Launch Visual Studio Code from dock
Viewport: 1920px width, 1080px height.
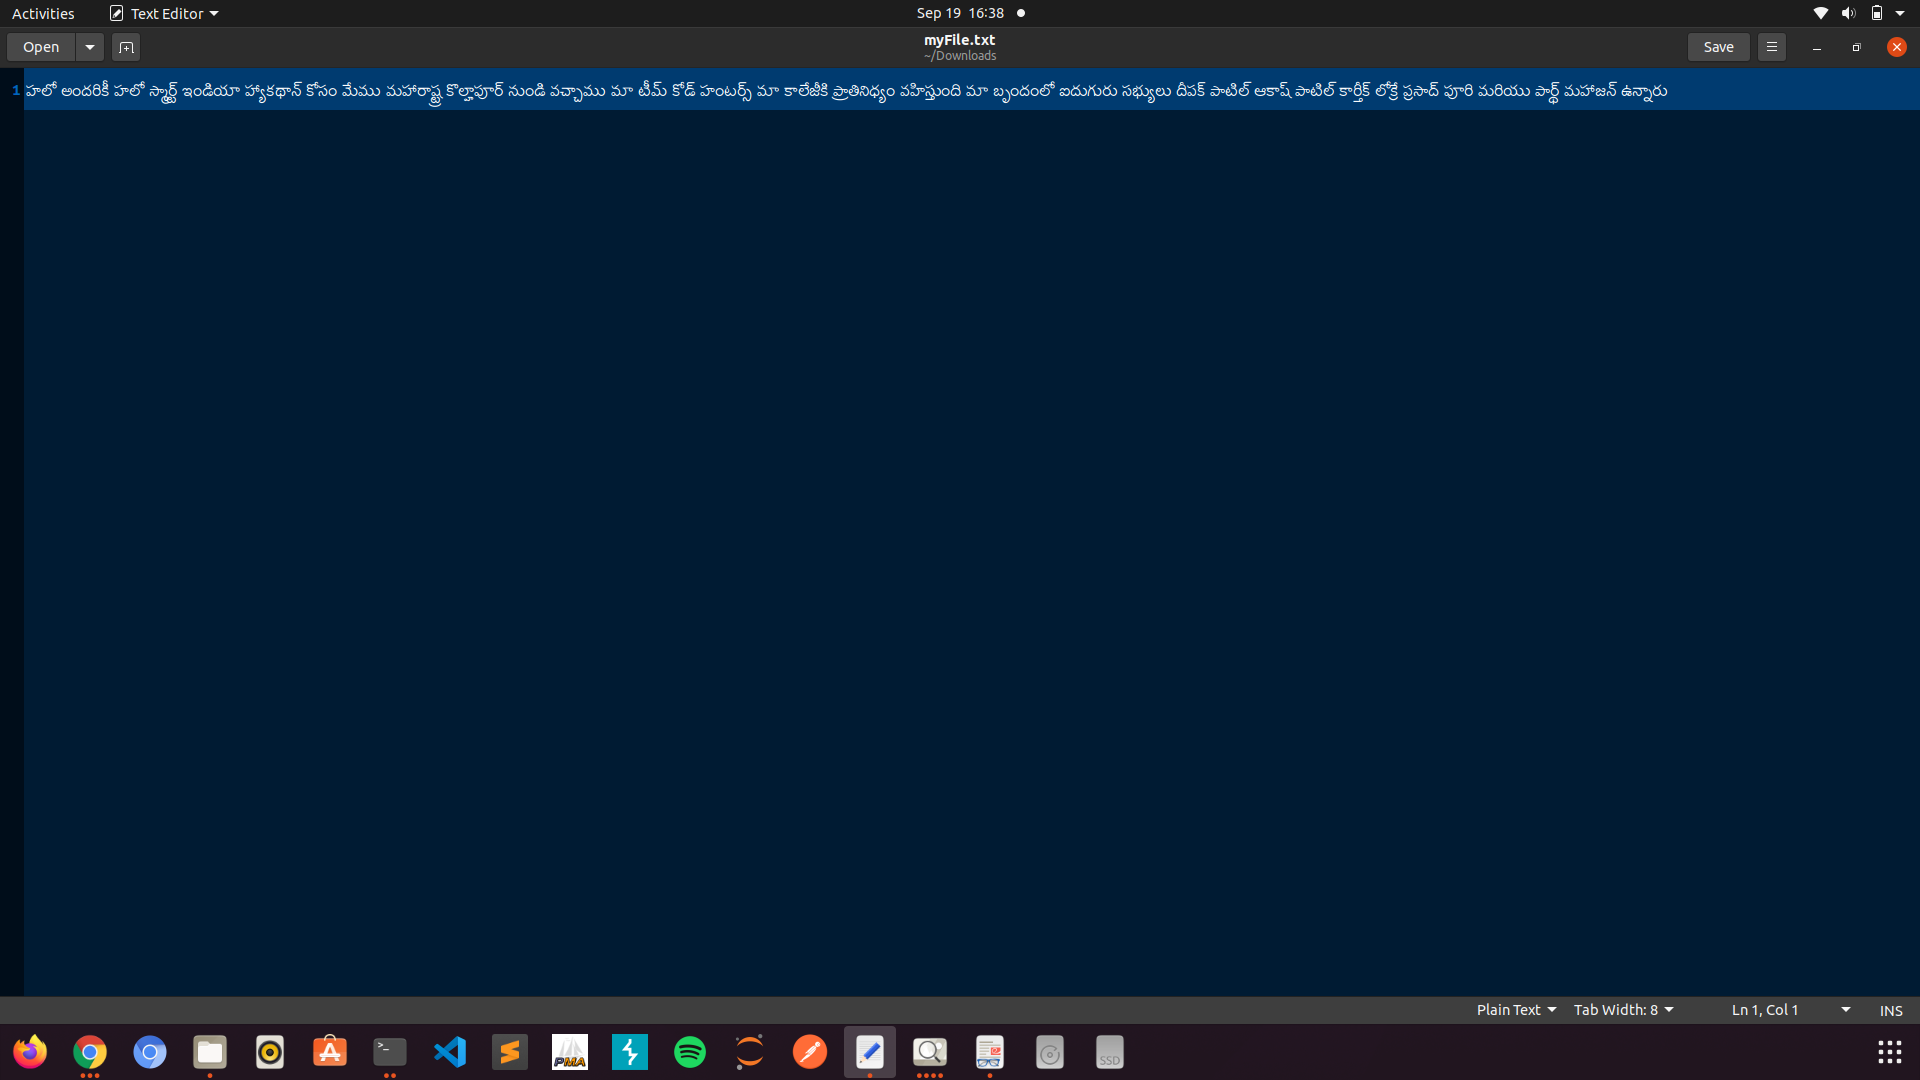[450, 1052]
